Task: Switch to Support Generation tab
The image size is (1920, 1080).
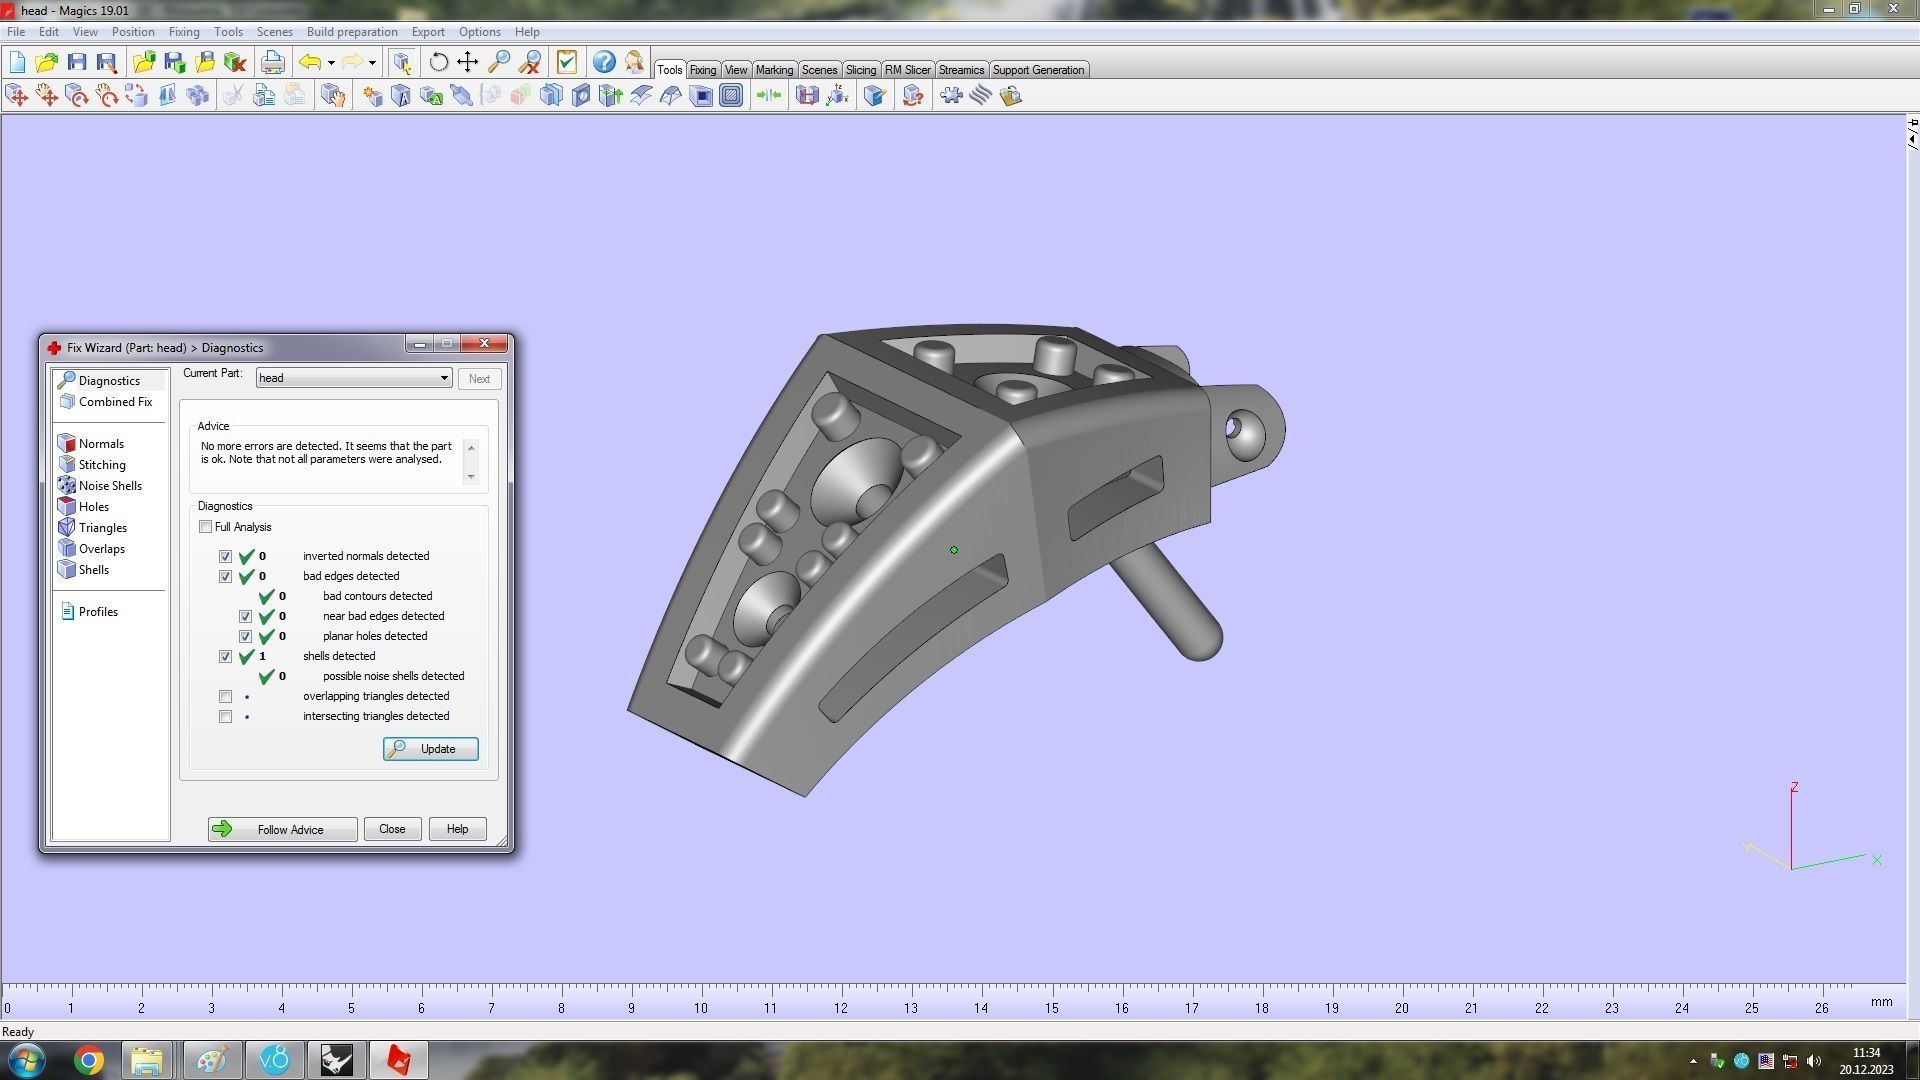Action: pyautogui.click(x=1037, y=70)
